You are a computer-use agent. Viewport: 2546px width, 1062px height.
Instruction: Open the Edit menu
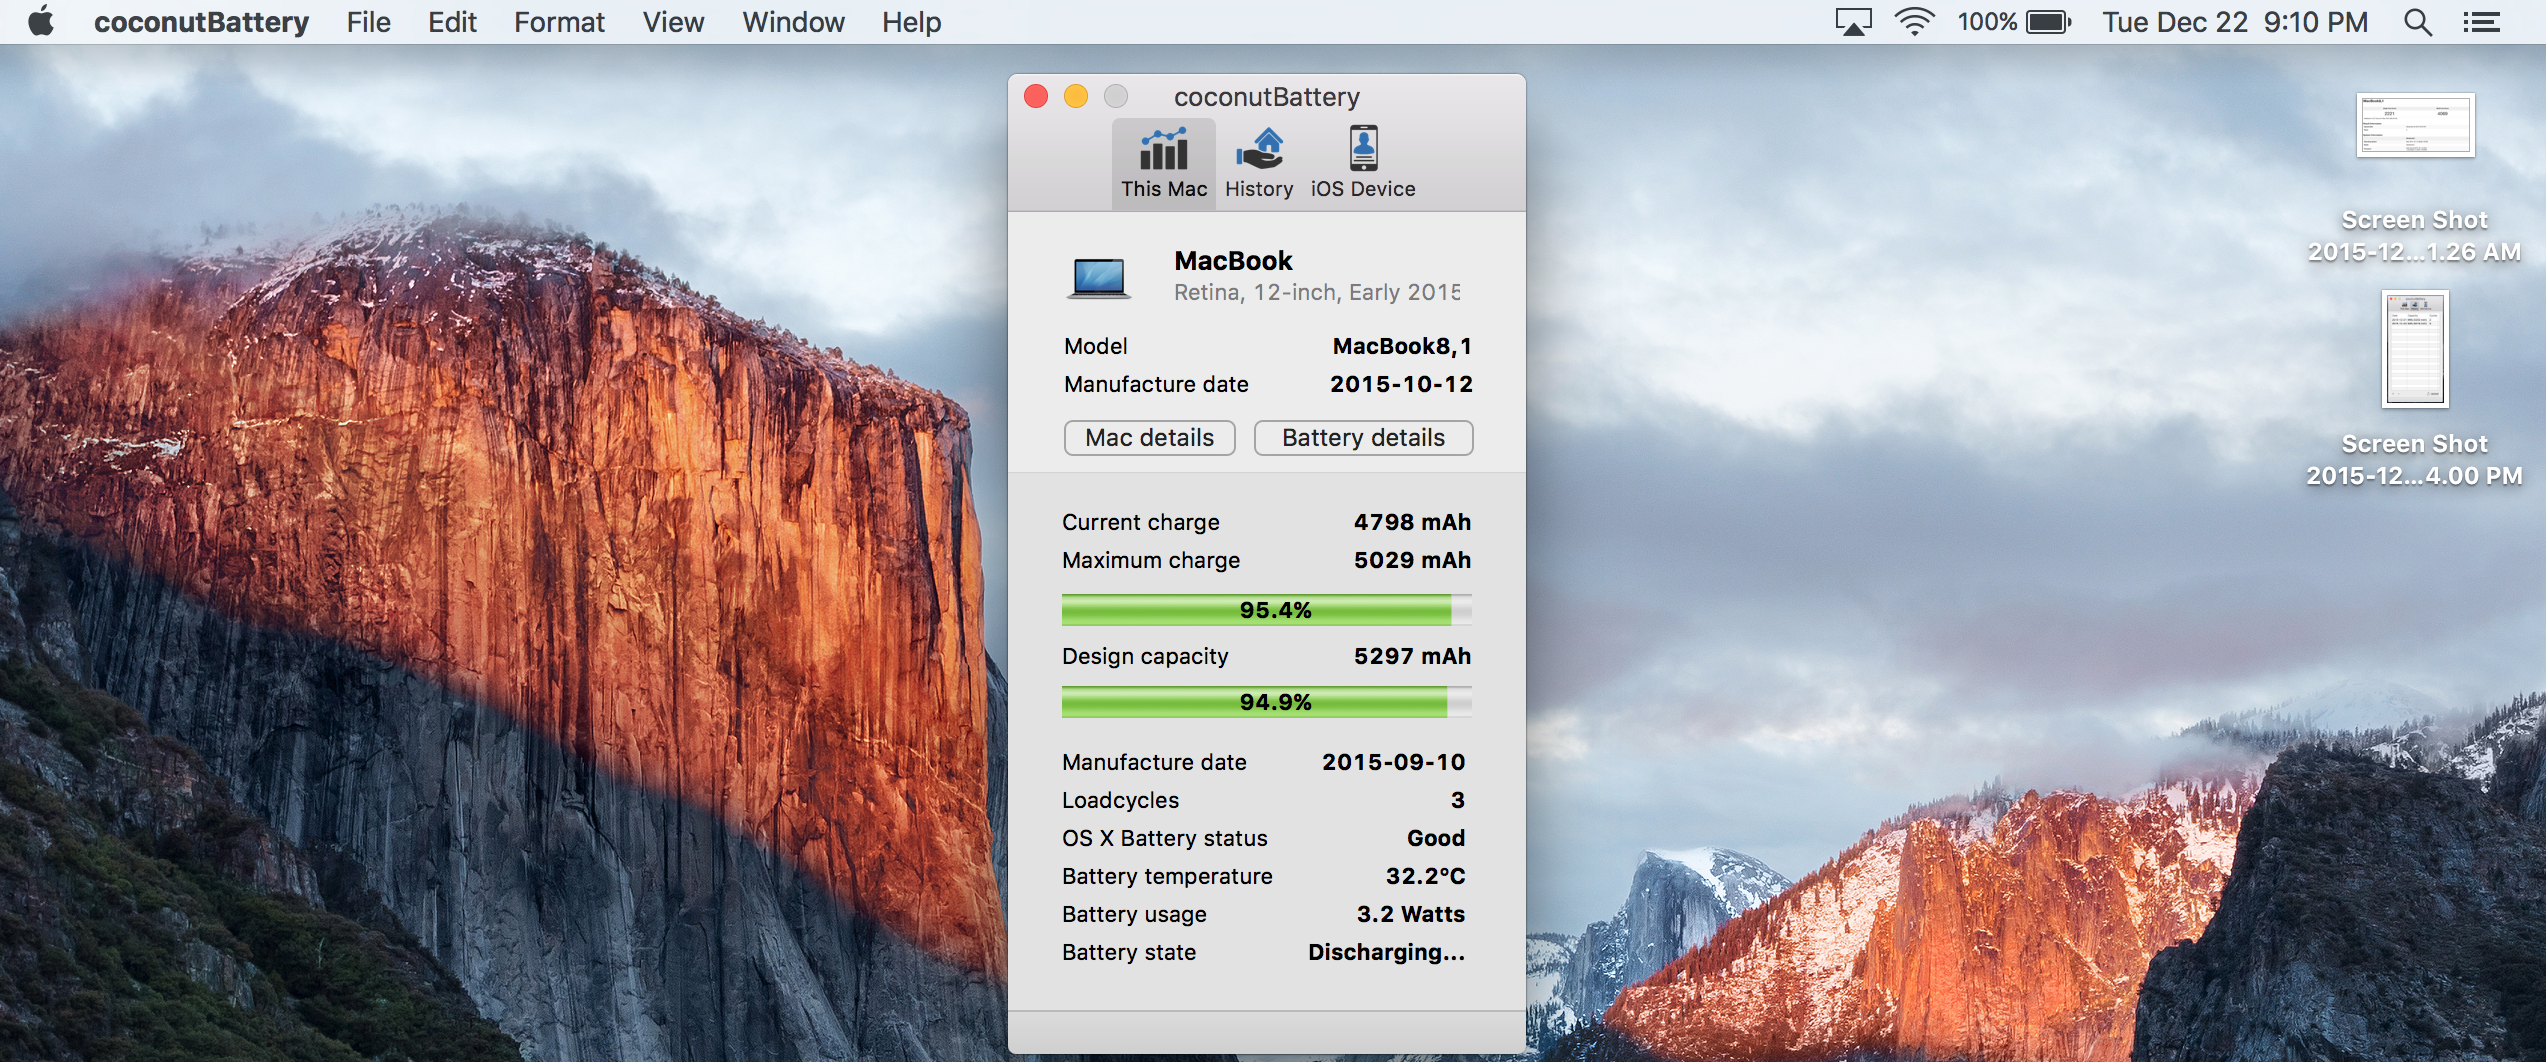[x=452, y=22]
